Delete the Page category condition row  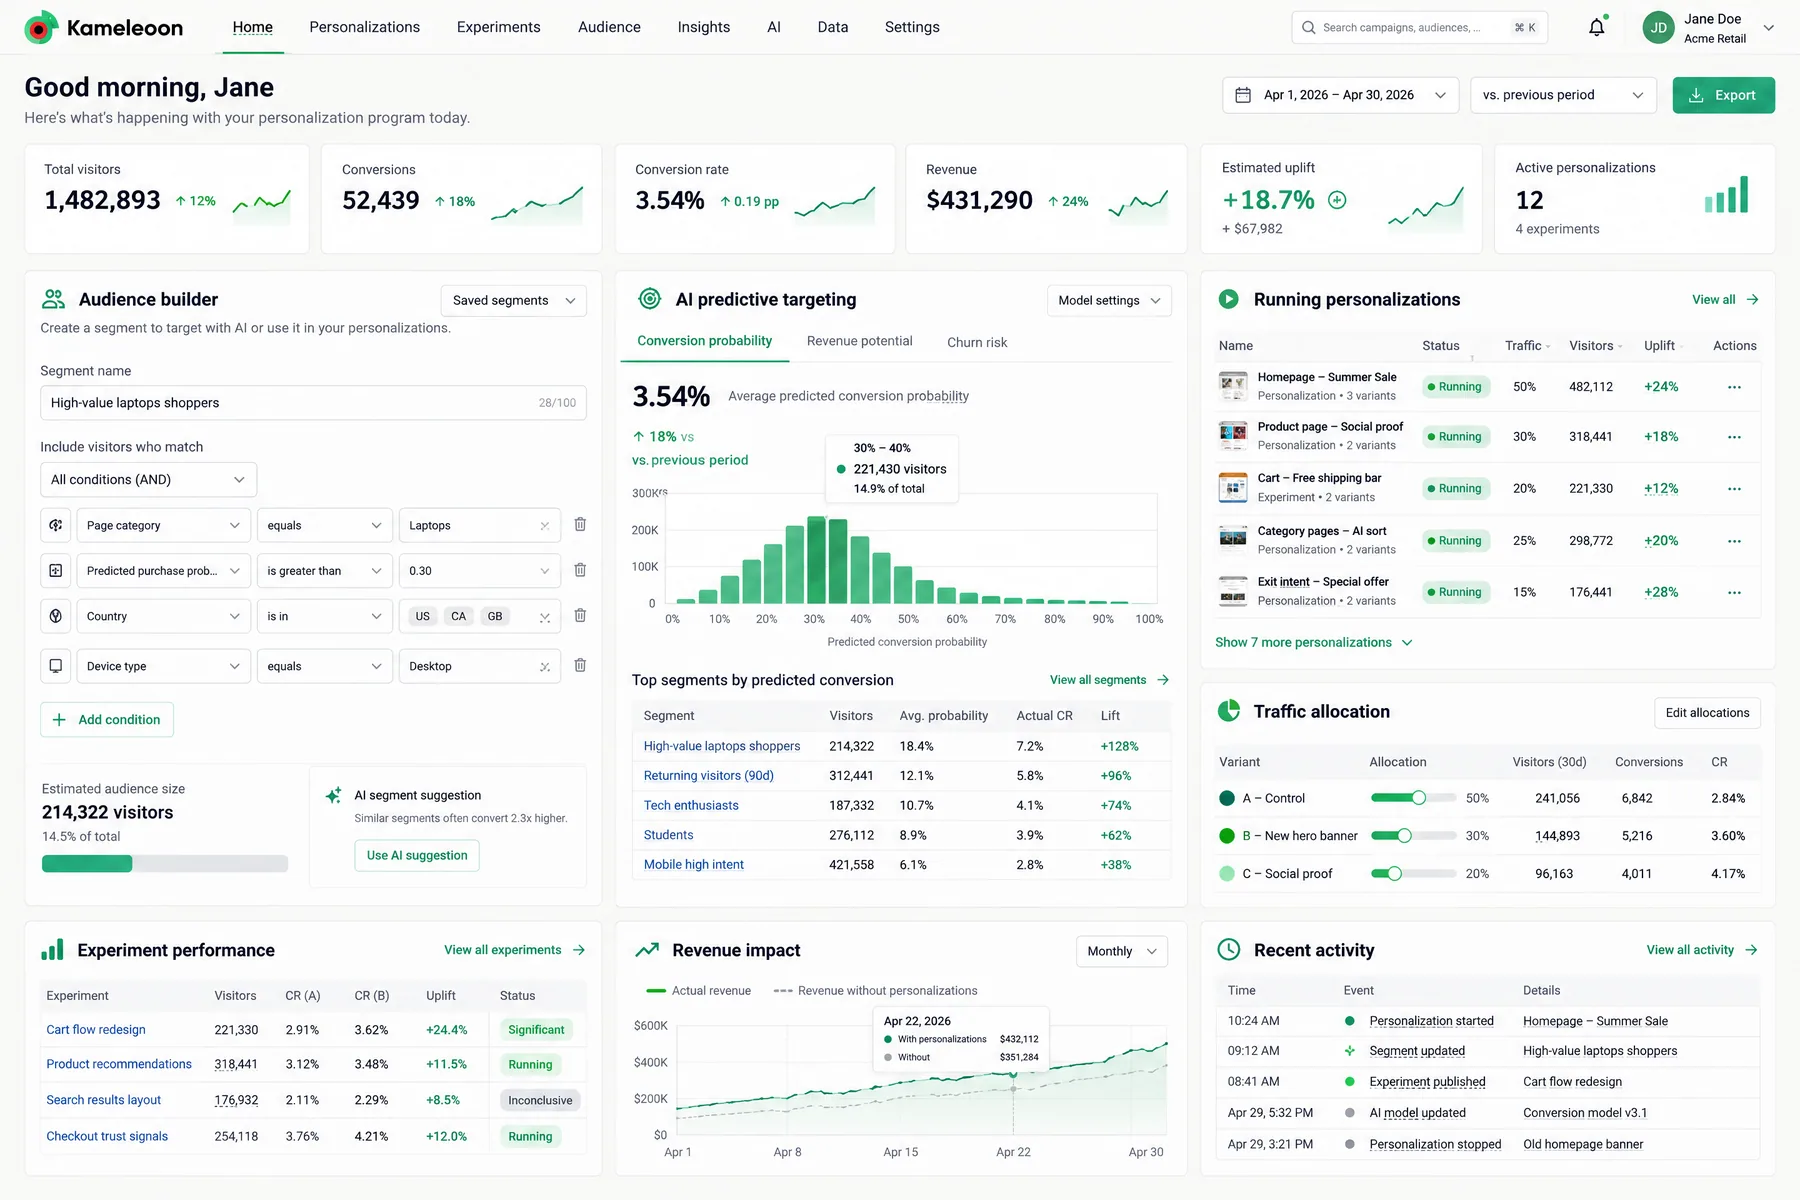point(580,524)
